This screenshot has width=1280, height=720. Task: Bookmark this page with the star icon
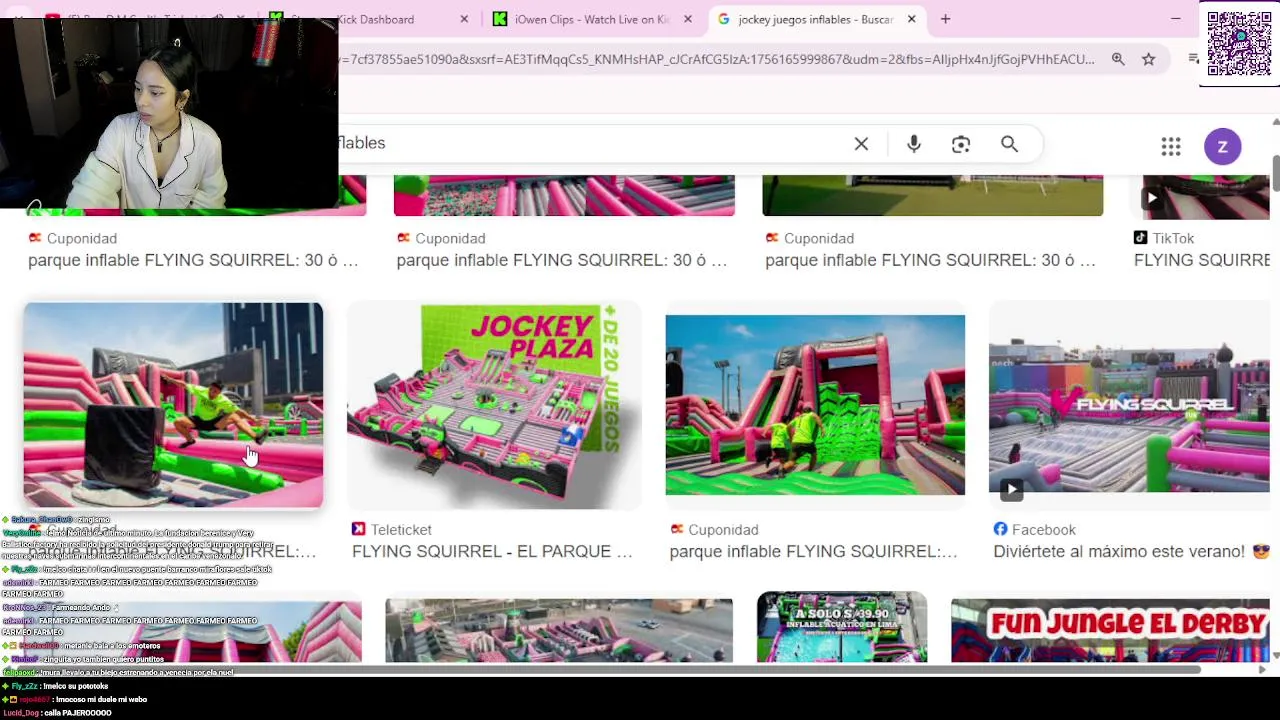point(1149,59)
